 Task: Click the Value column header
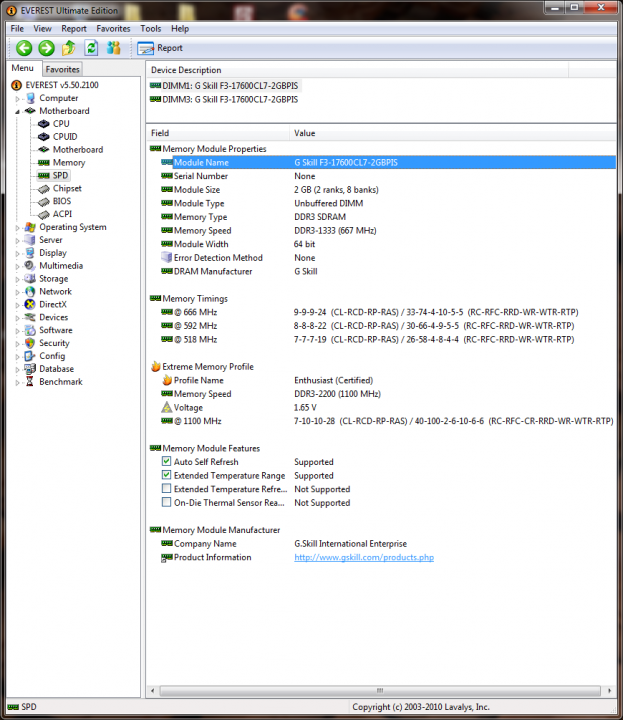pos(453,133)
